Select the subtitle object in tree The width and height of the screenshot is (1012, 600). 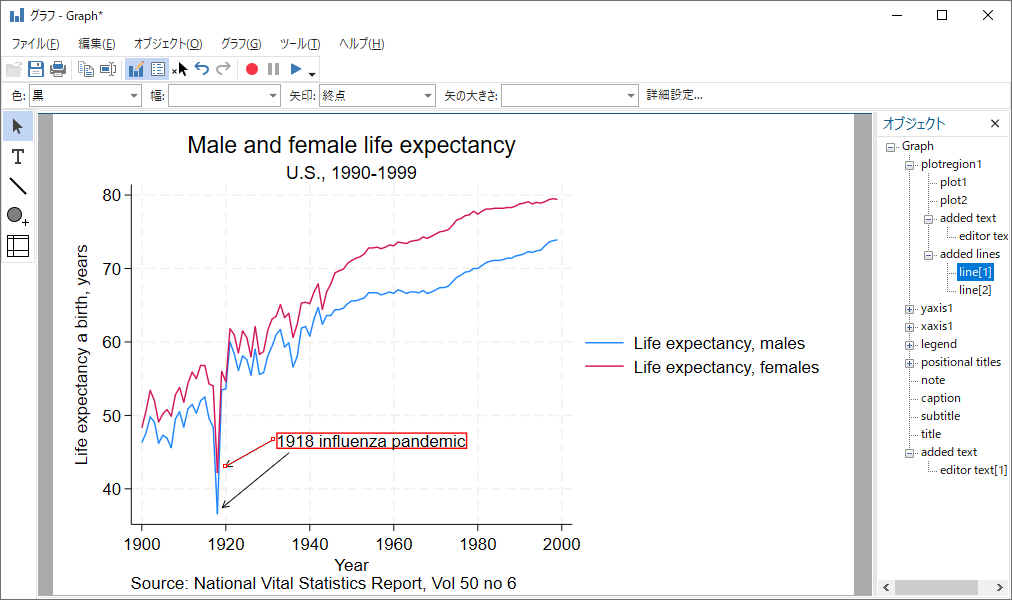[x=940, y=416]
